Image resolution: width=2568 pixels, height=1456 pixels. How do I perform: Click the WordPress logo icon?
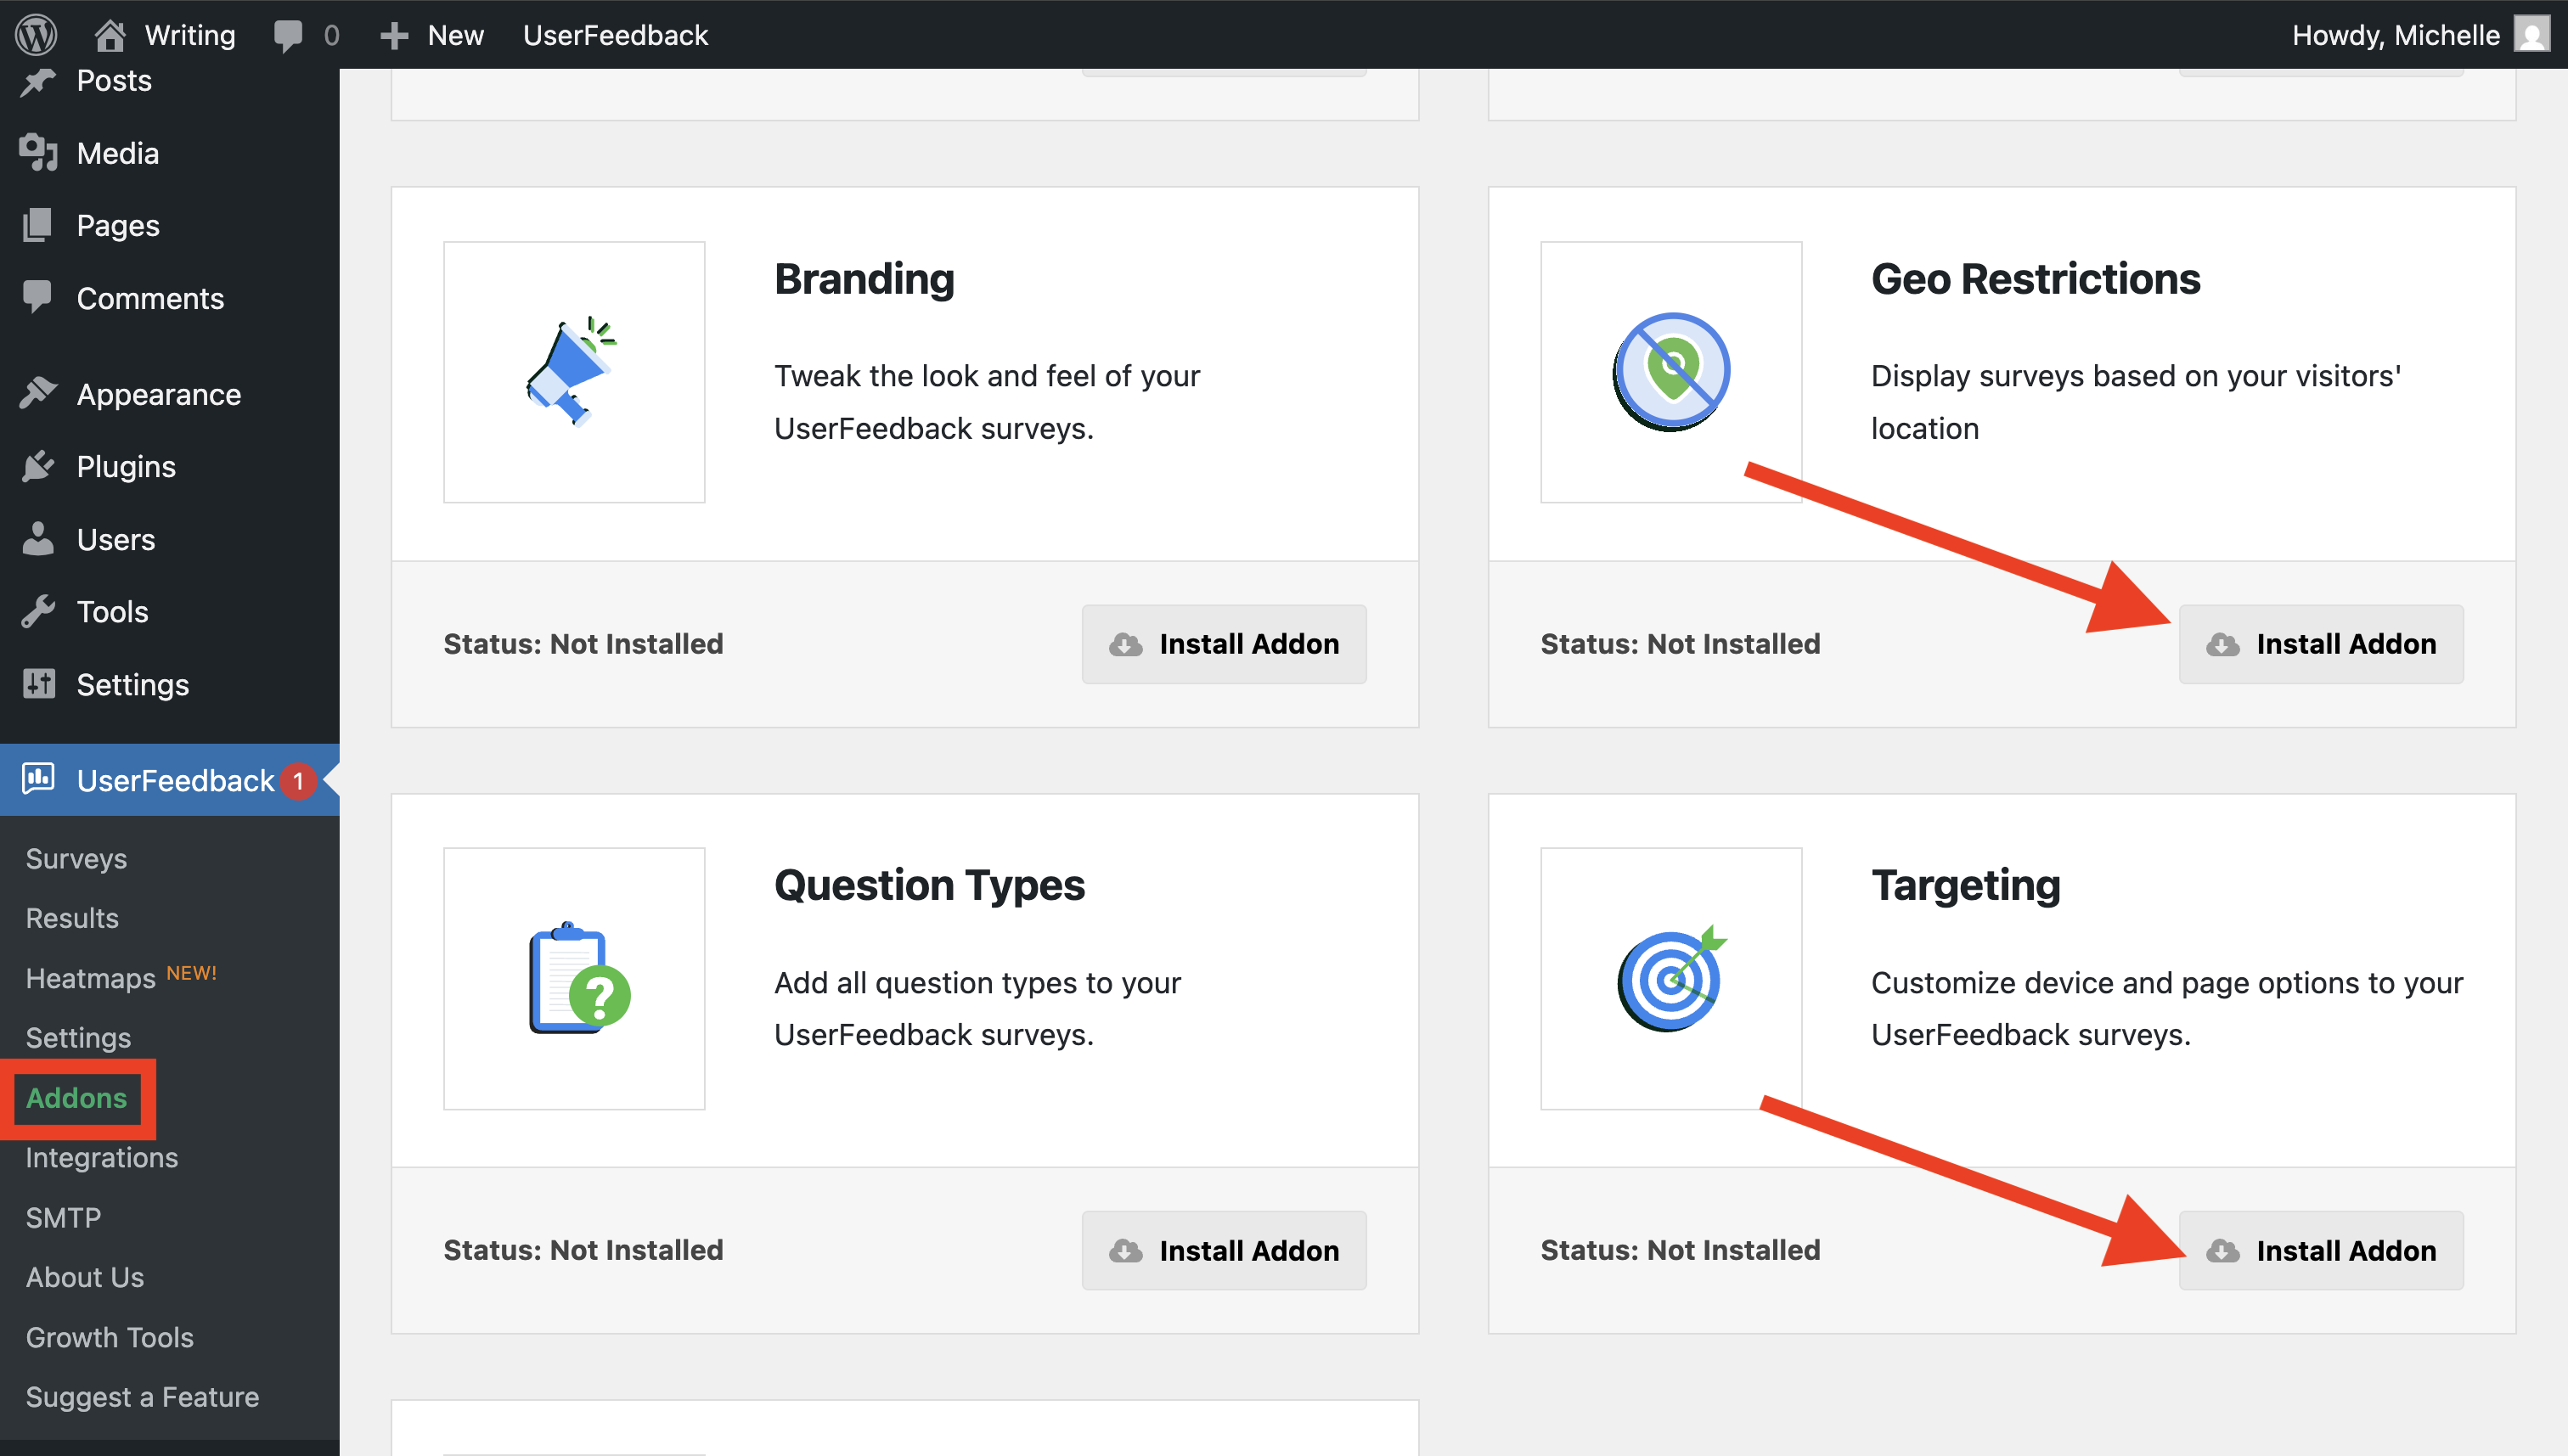pos(36,35)
